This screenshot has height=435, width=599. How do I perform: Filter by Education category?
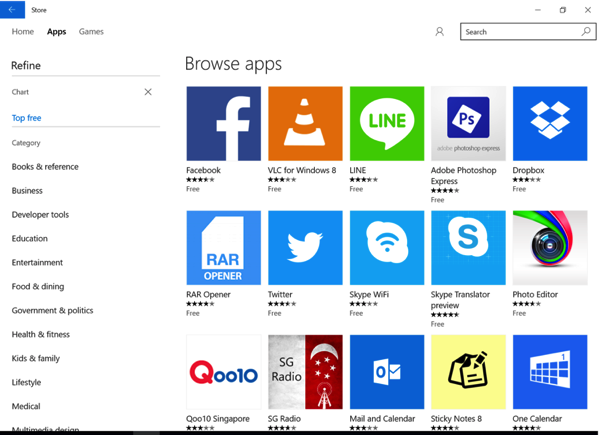30,239
